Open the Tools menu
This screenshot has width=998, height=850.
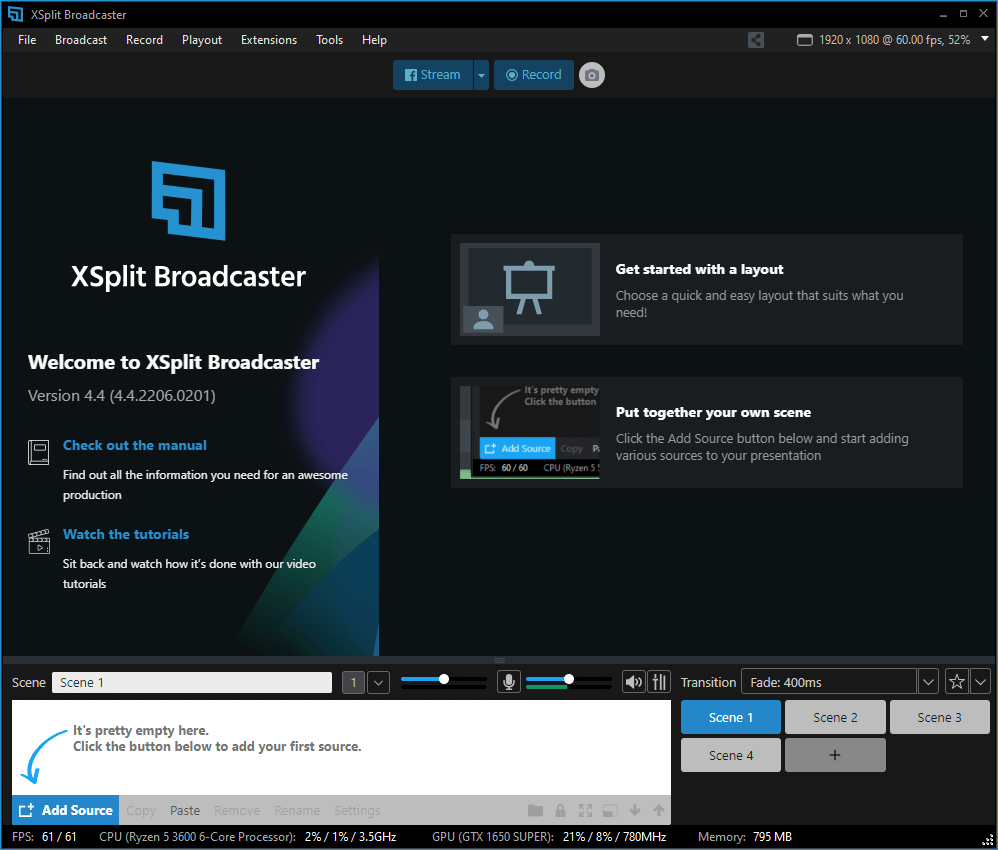[329, 40]
